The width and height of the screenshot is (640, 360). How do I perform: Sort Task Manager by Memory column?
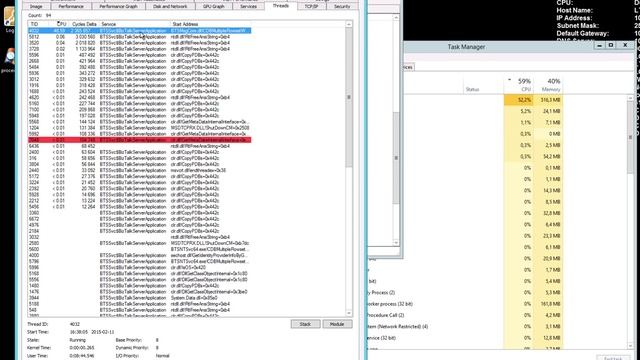549,84
